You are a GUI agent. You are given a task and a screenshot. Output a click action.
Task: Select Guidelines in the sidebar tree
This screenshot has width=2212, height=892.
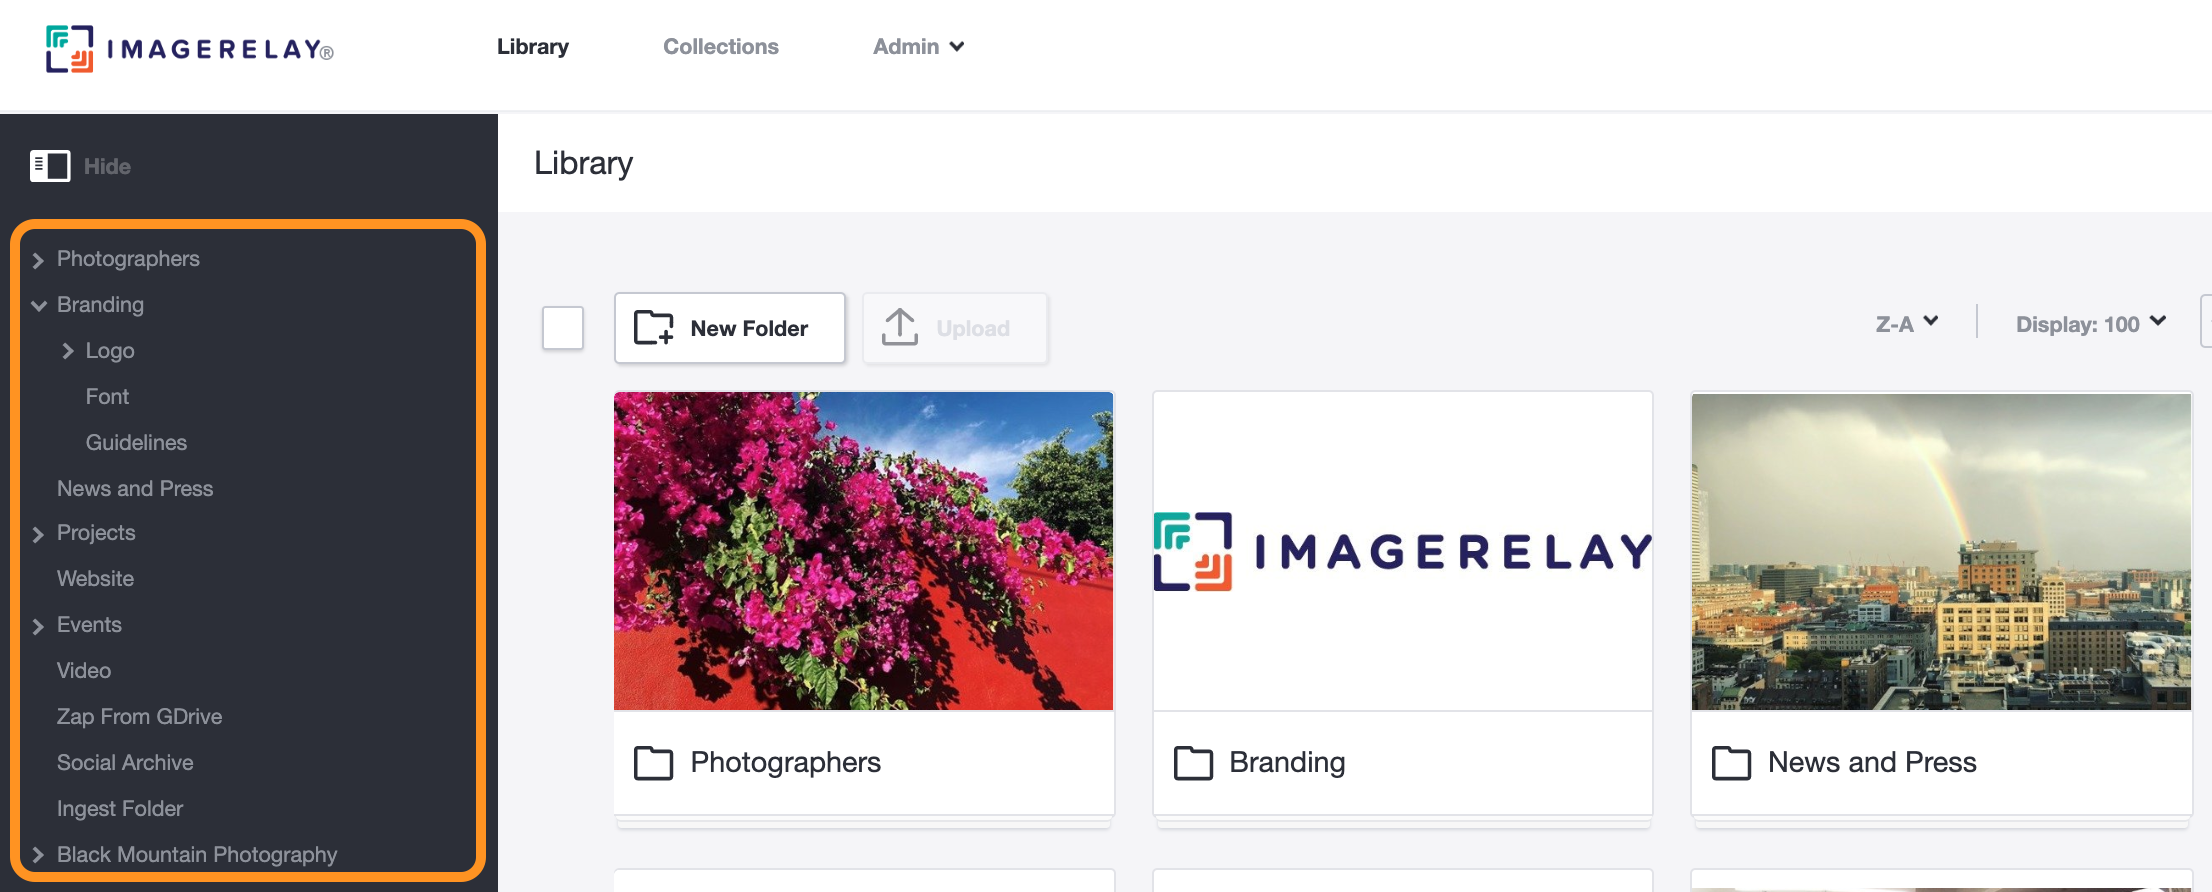coord(136,443)
